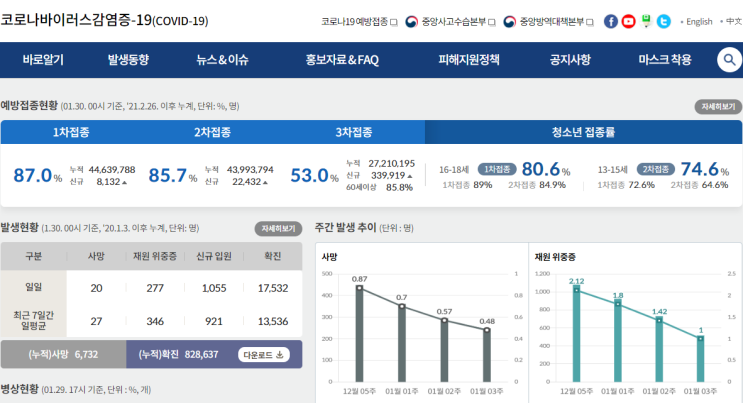Click the 85.7% second-dose rate
Image resolution: width=743 pixels, height=403 pixels.
[x=172, y=175]
